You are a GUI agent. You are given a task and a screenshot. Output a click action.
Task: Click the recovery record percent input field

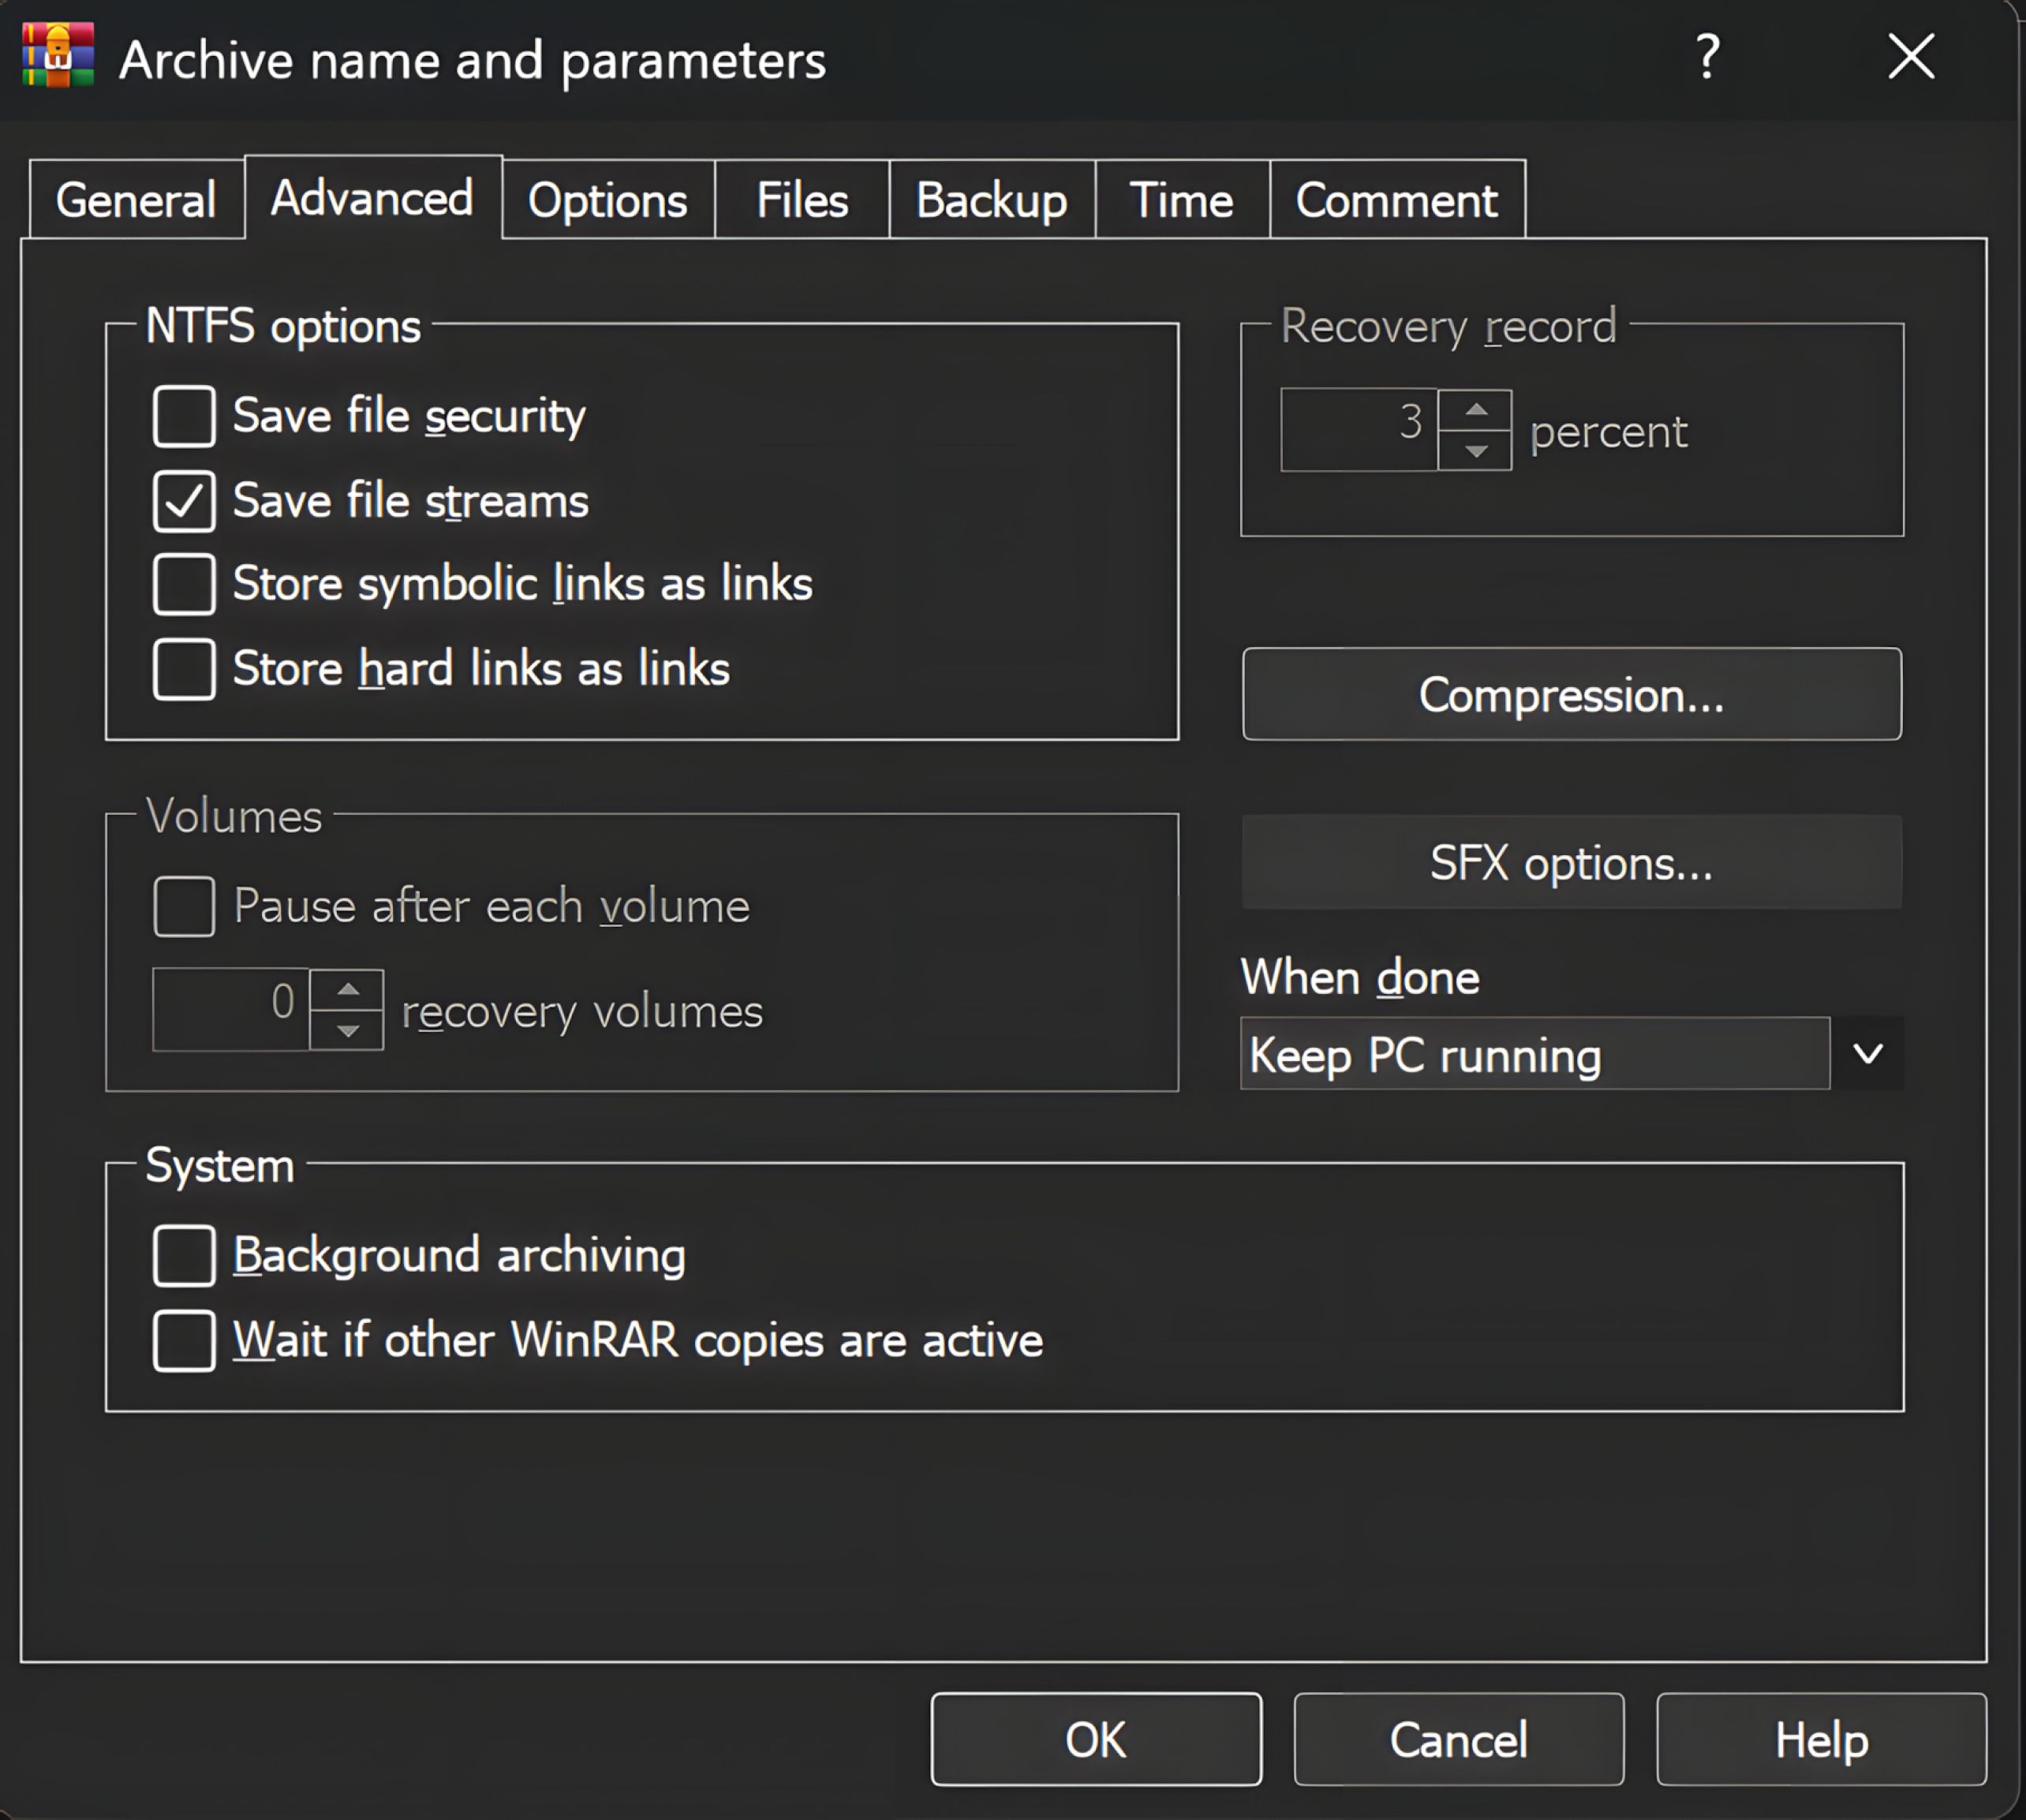tap(1358, 430)
